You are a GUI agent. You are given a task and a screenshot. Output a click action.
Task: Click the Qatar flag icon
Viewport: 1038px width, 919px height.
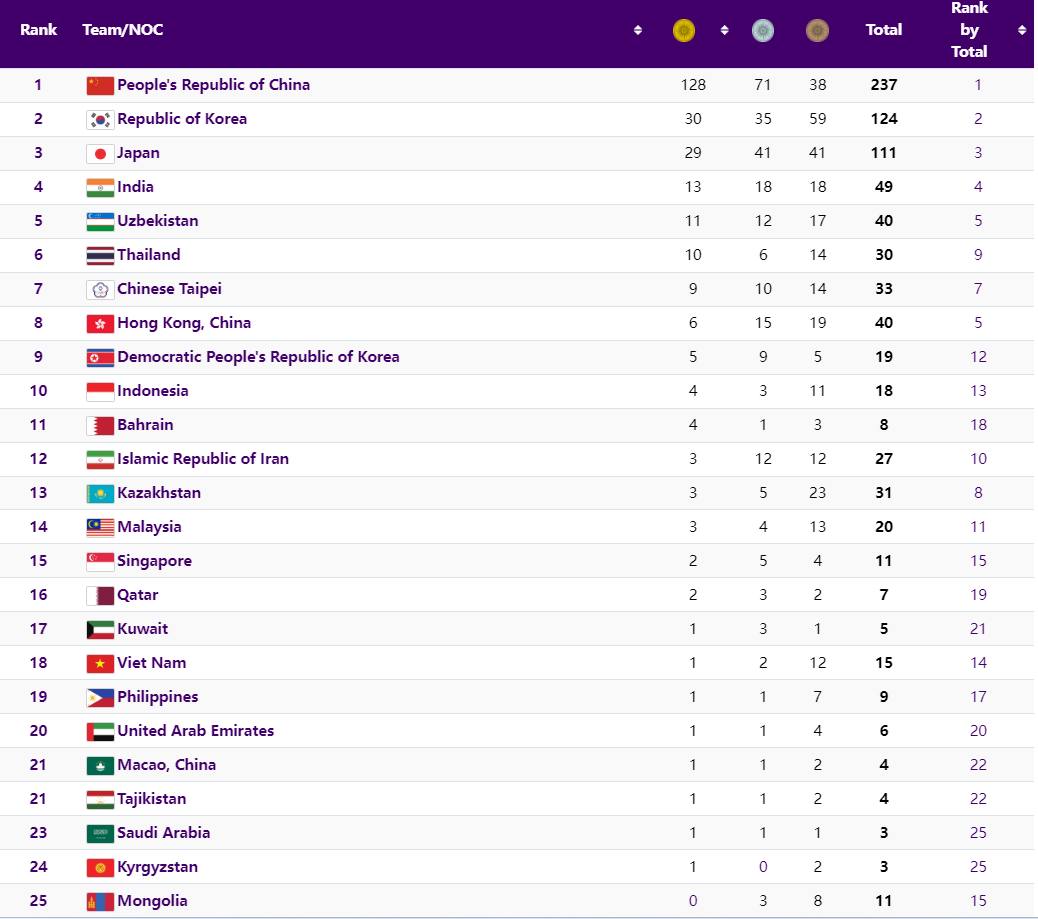[x=100, y=595]
